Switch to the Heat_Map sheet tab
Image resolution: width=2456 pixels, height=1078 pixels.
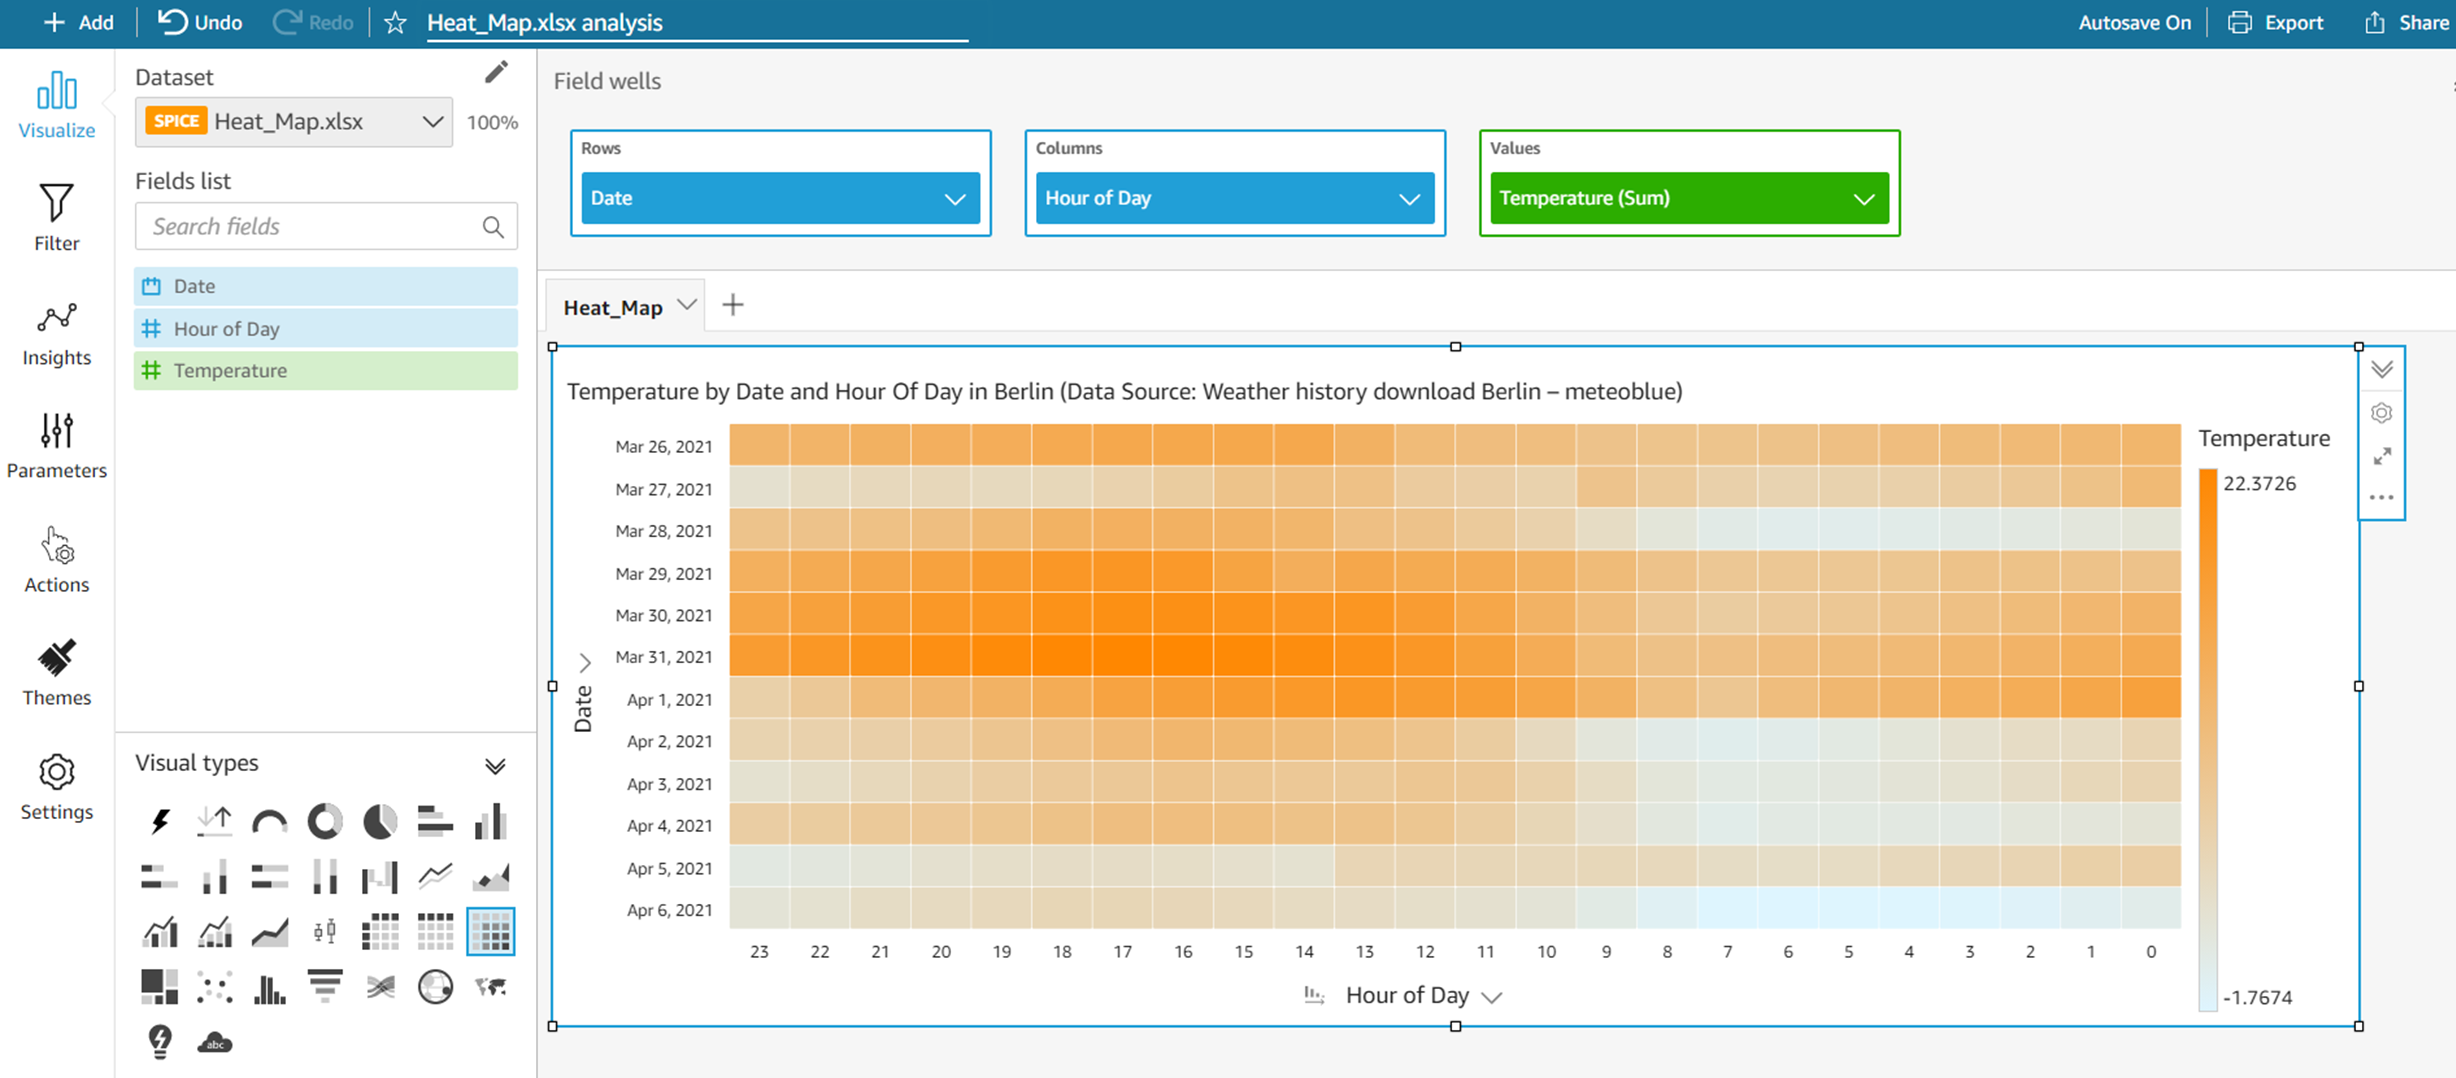[x=613, y=307]
